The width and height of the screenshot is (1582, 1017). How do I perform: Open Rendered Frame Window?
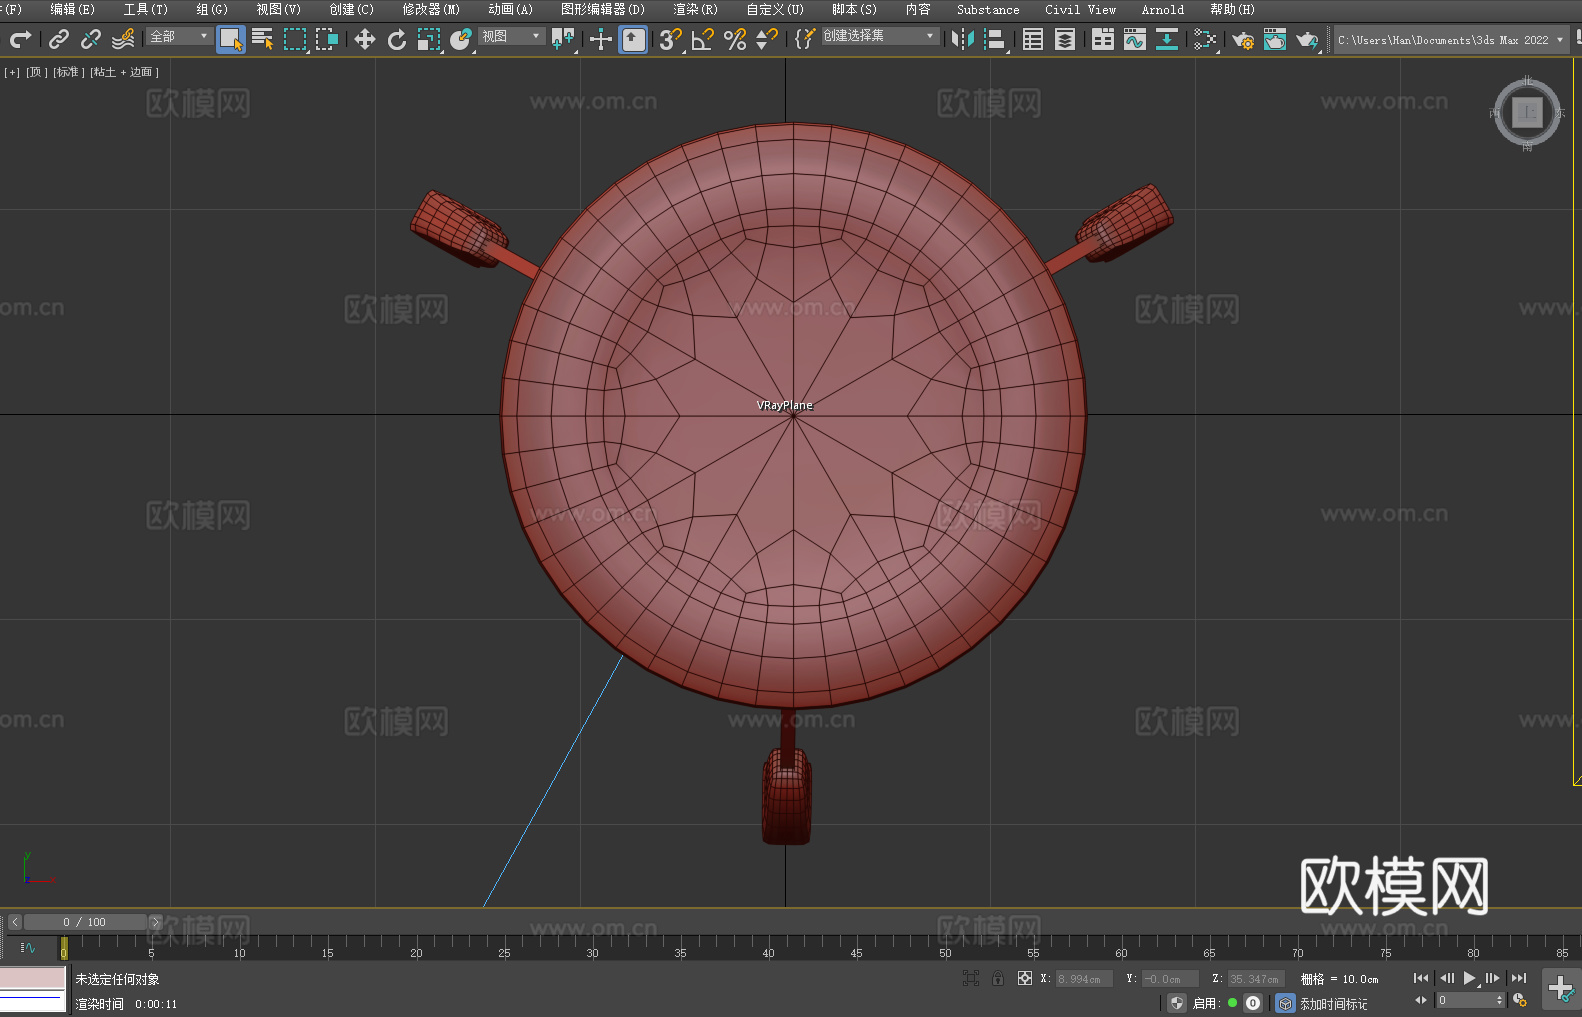click(1275, 39)
